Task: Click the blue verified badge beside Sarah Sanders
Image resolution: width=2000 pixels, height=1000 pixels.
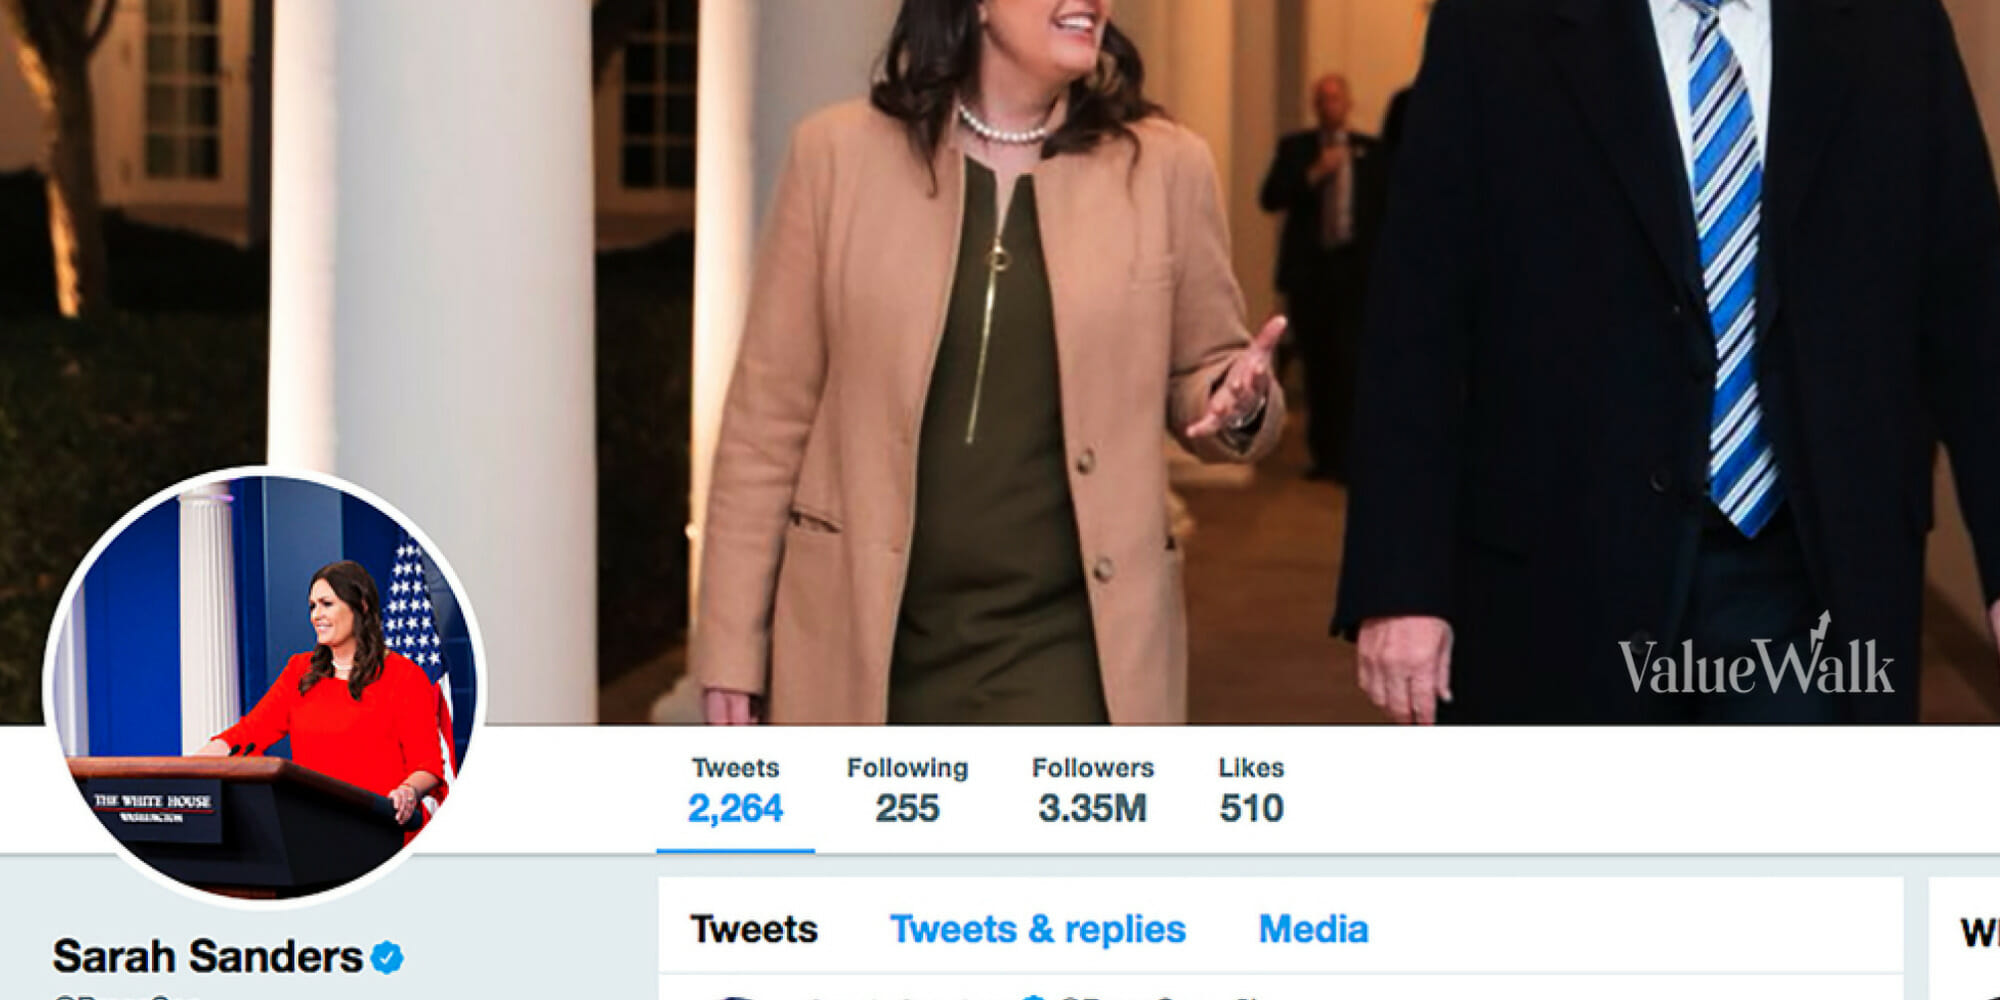Action: [387, 957]
